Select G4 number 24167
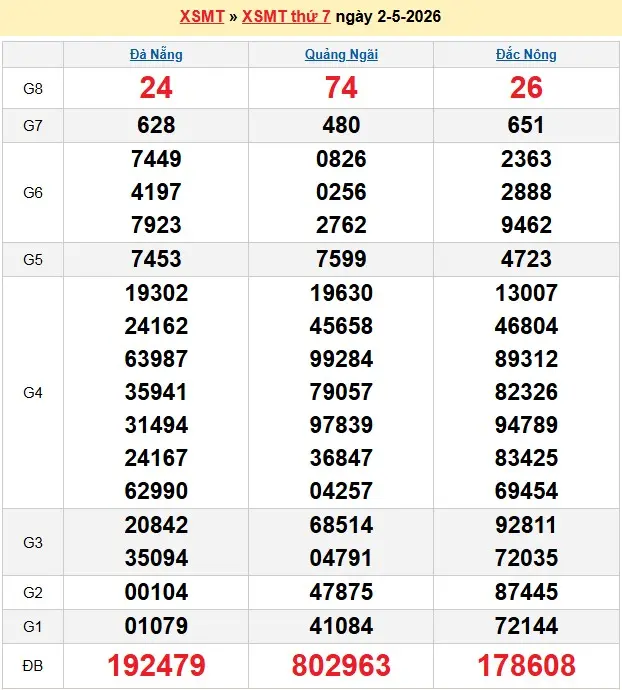 (156, 458)
